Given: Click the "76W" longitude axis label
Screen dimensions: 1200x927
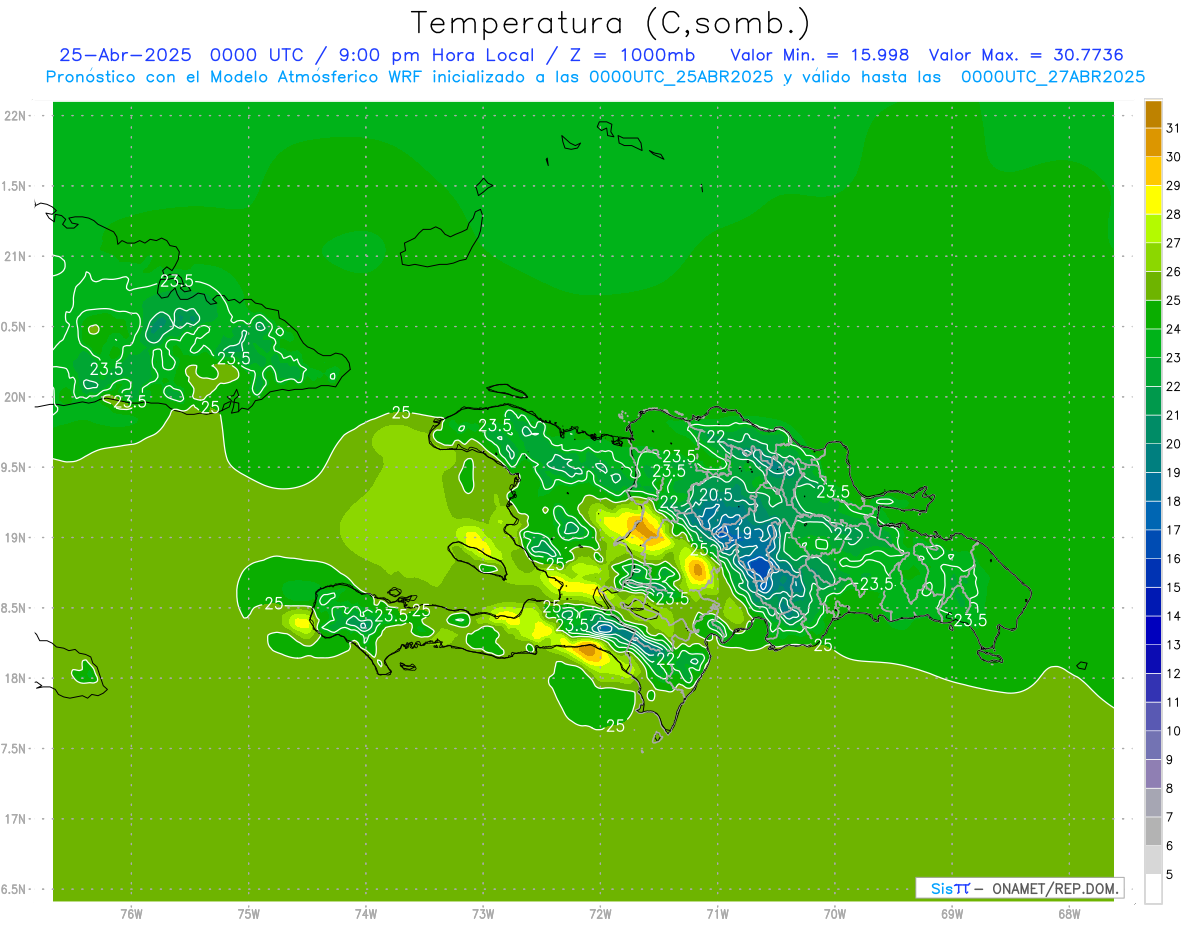Looking at the screenshot, I should (131, 913).
